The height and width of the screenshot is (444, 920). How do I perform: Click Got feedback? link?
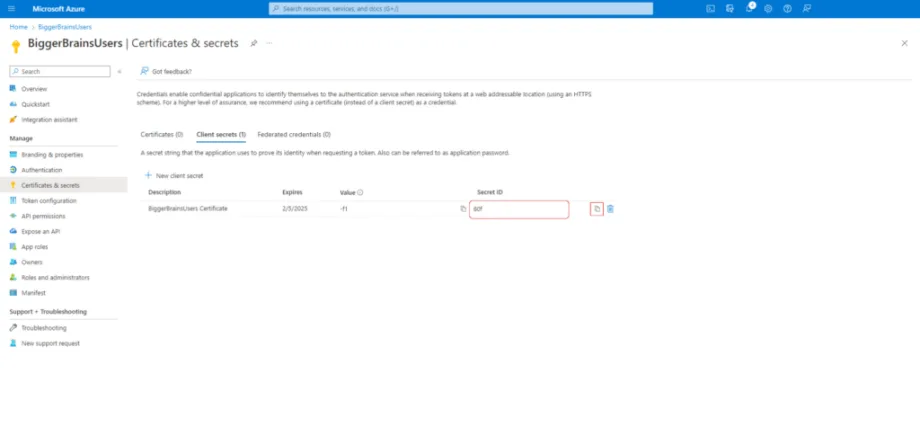[166, 72]
